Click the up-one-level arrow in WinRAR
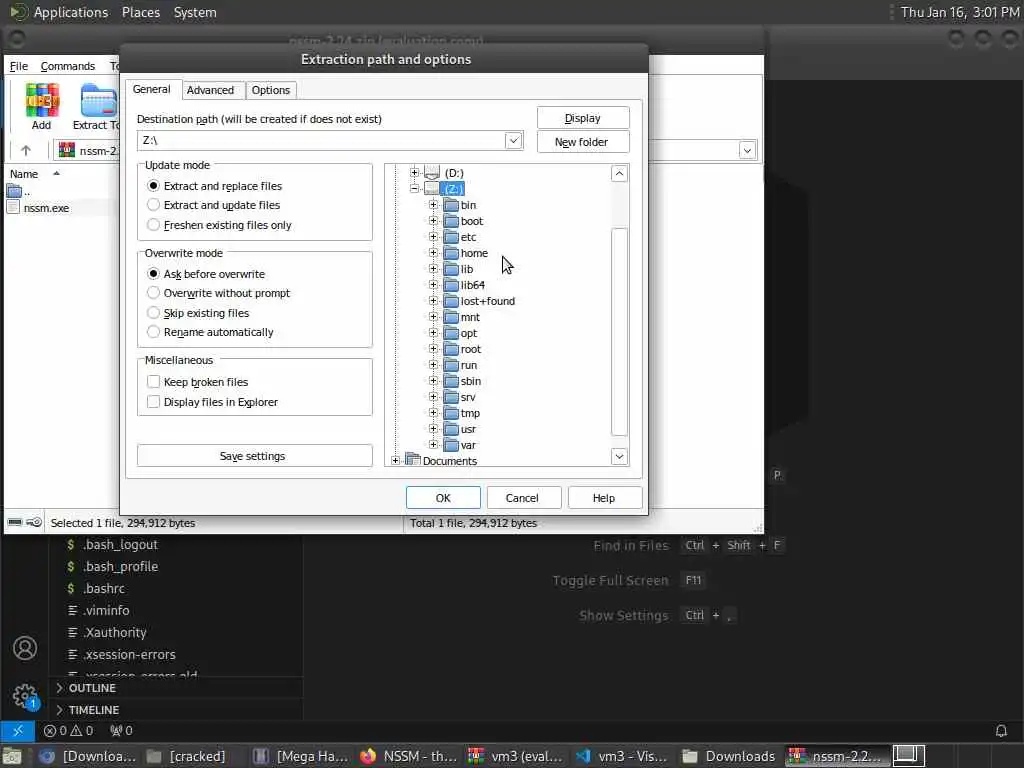1024x768 pixels. 25,151
